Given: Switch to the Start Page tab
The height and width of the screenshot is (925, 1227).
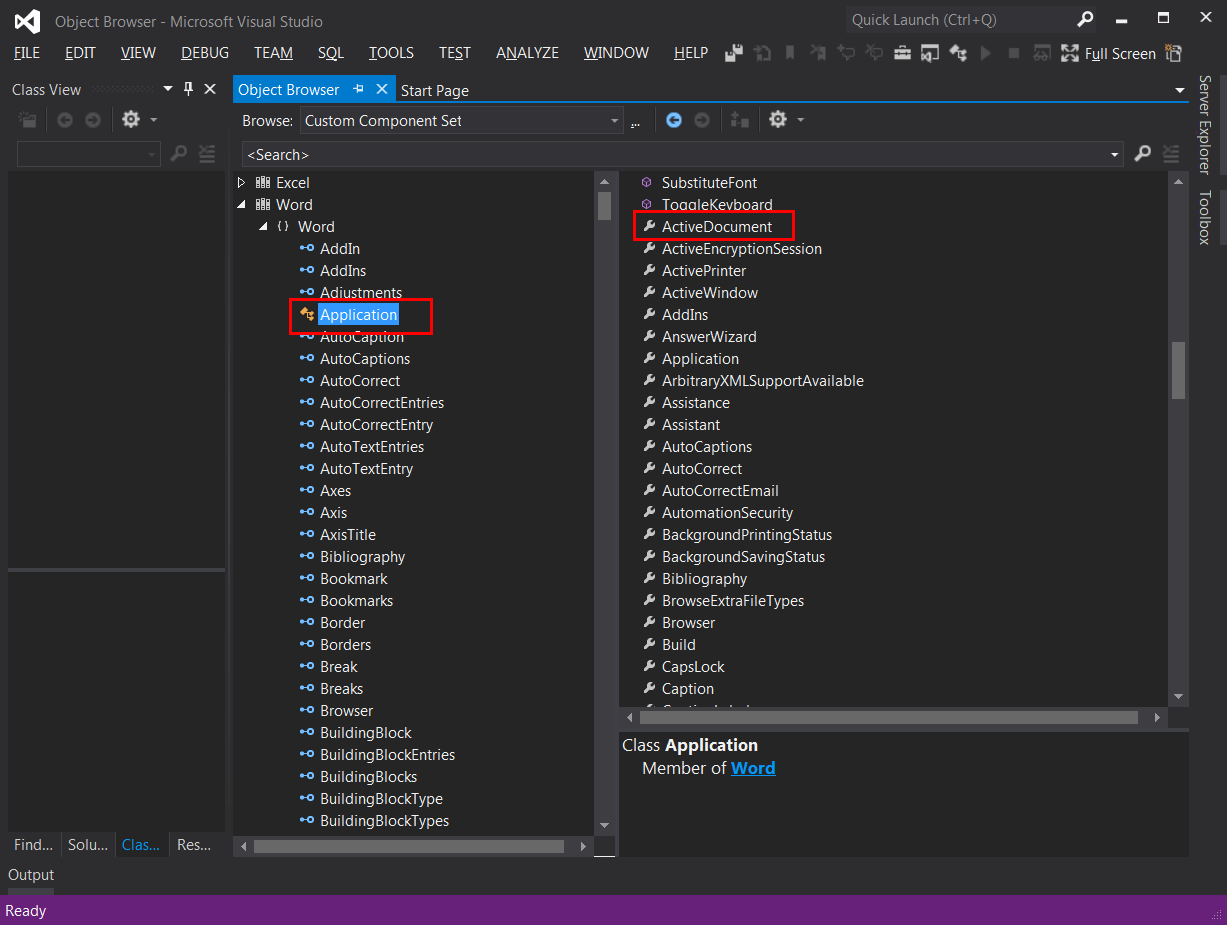Looking at the screenshot, I should pyautogui.click(x=435, y=90).
